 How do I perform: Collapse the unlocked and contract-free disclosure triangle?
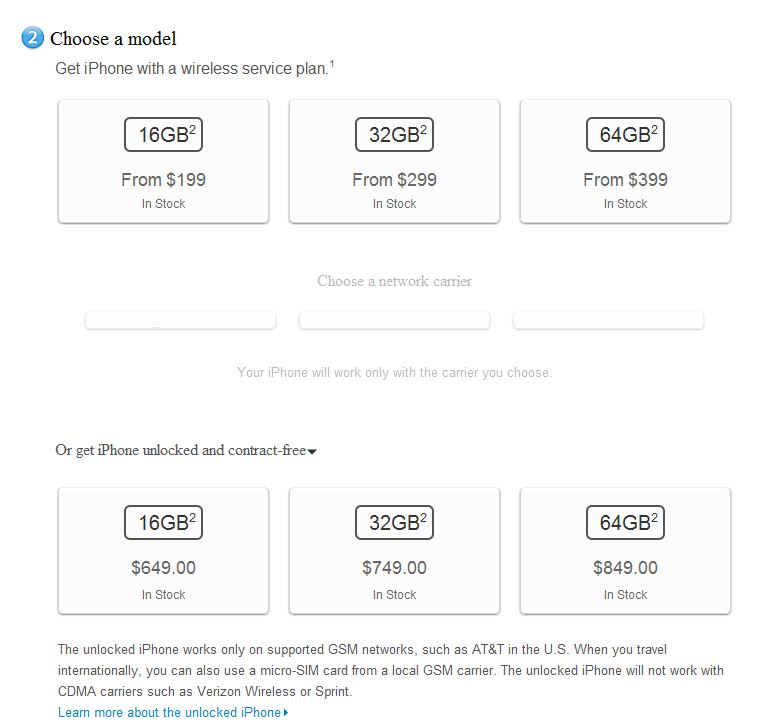click(x=312, y=452)
